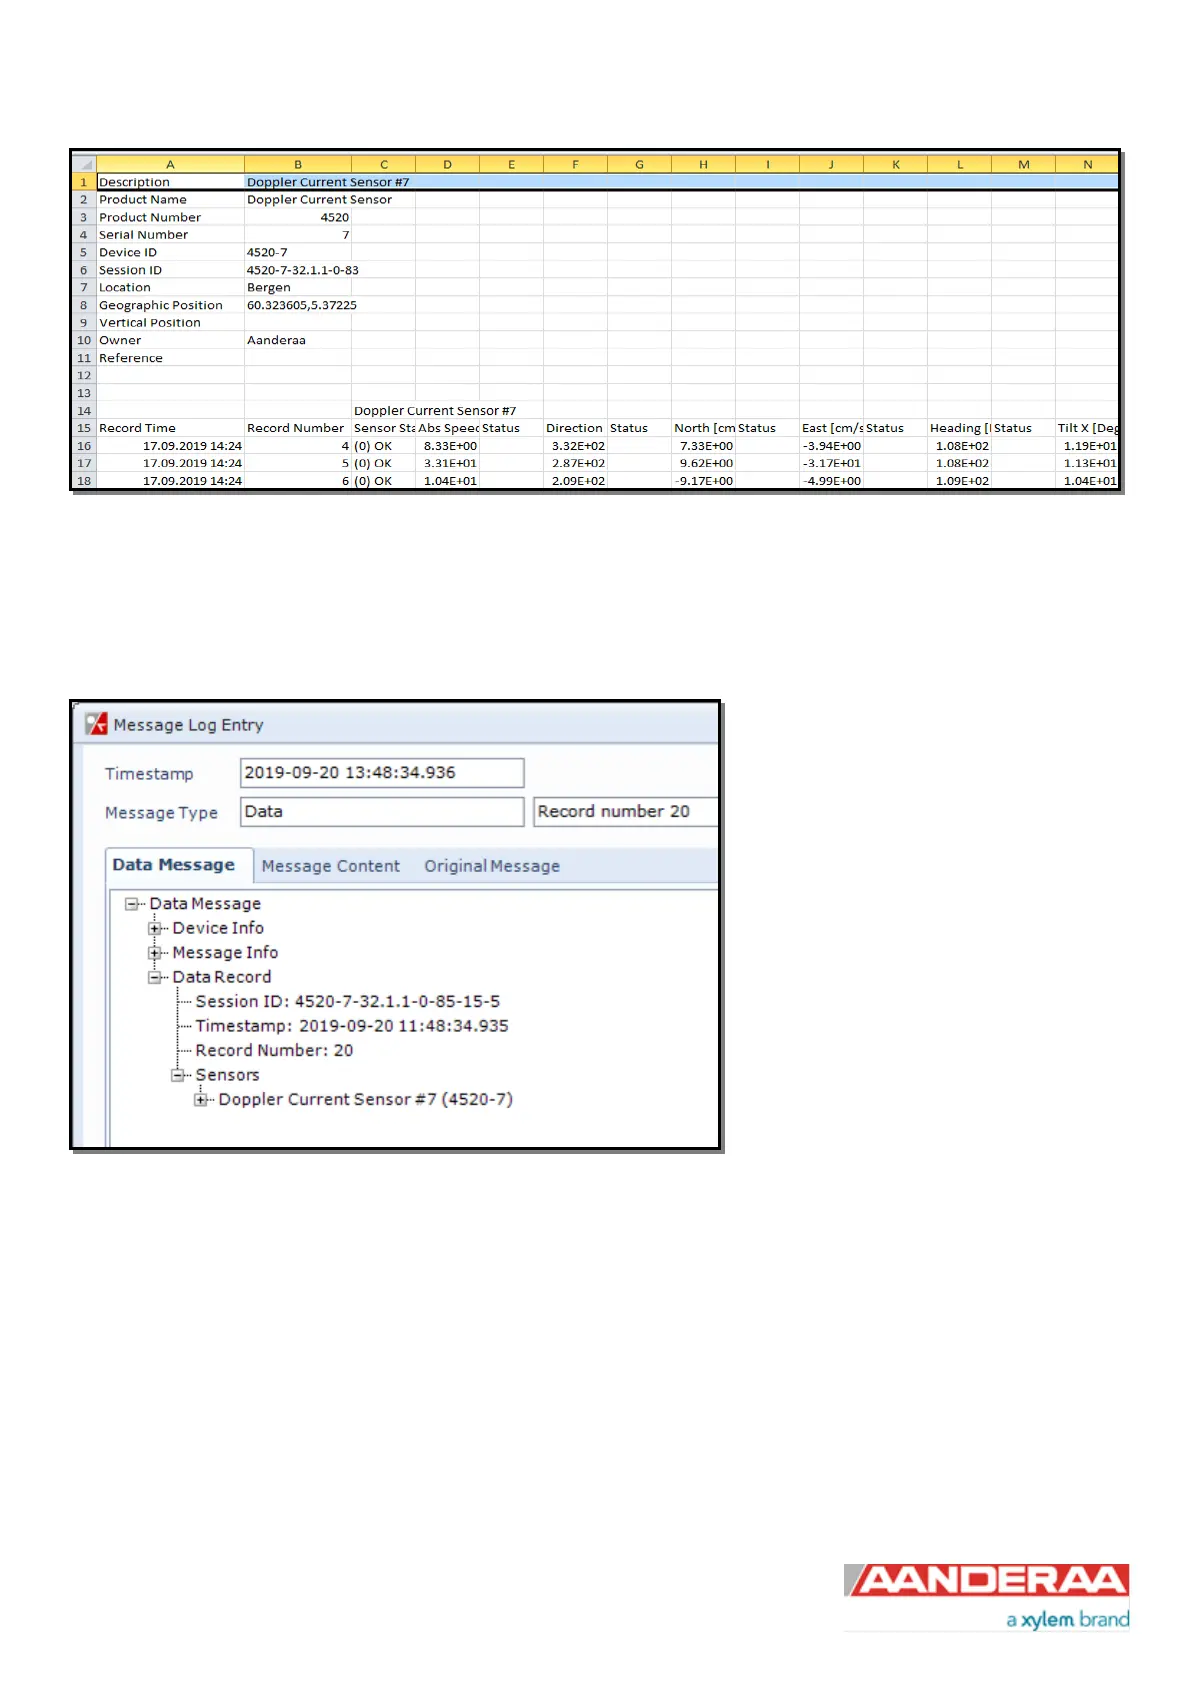Click the direction value 2.87E+02

(x=575, y=463)
